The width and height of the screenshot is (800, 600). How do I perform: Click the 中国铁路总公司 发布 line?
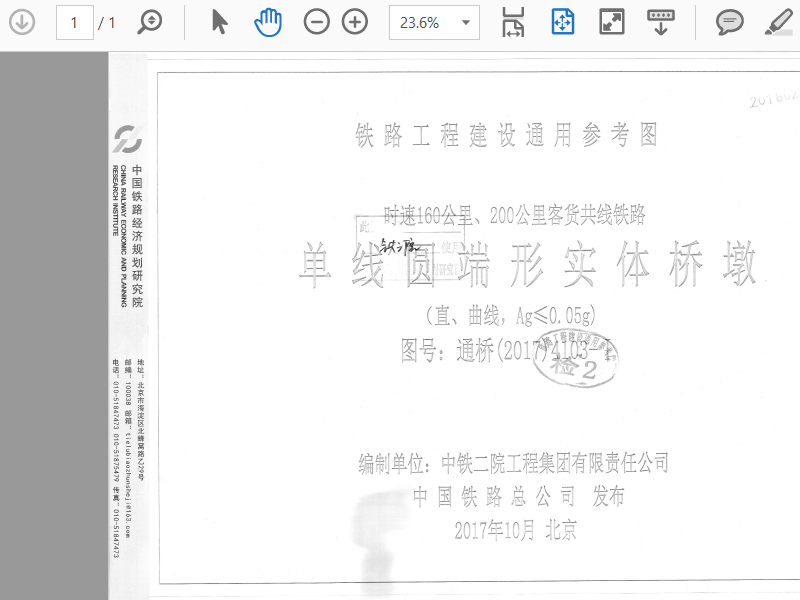coord(518,496)
